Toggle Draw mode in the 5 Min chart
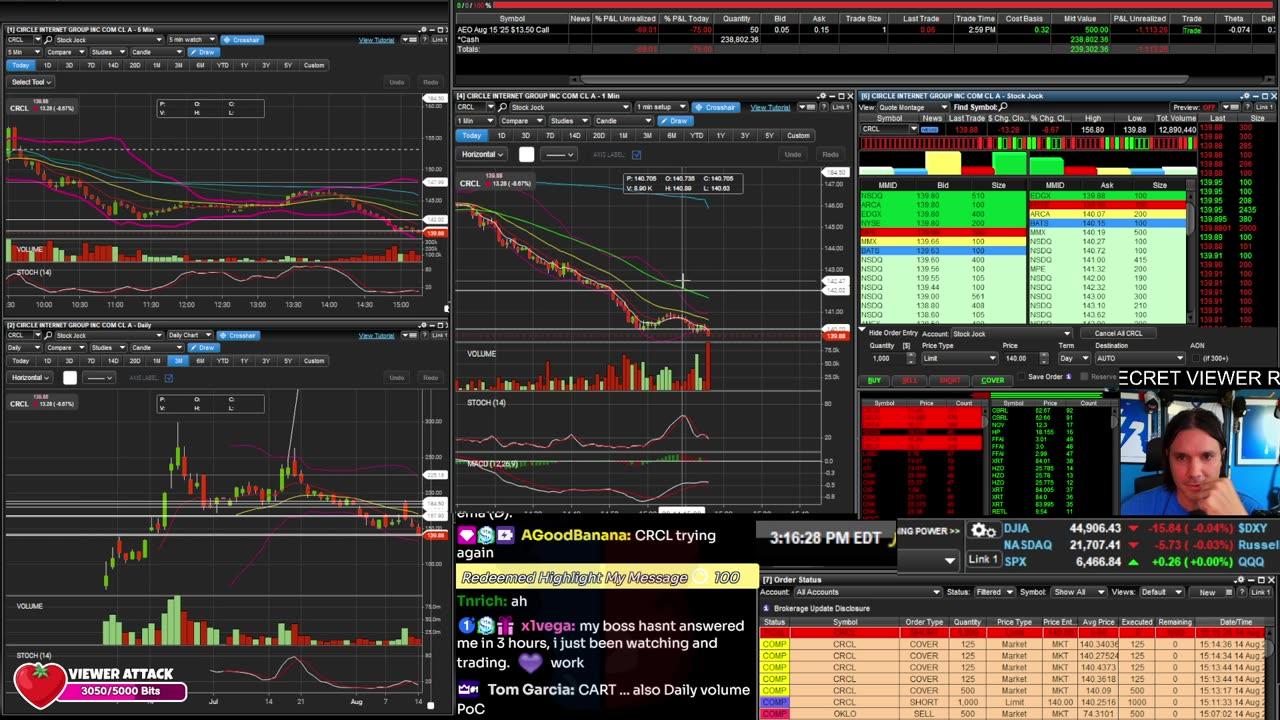The height and width of the screenshot is (720, 1280). (204, 52)
